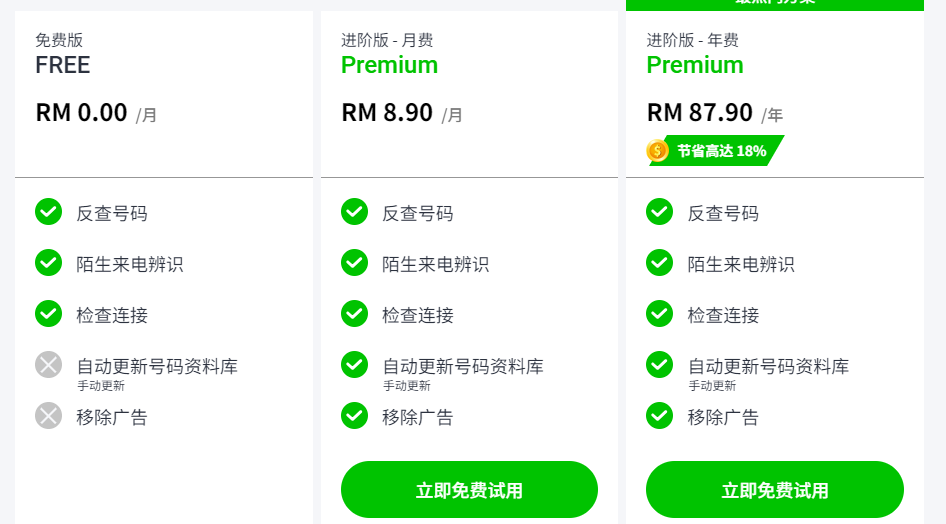This screenshot has height=524, width=946.
Task: Click checkmark beside 自动更新号码资料库 in yearly Premium plan
Action: (x=659, y=365)
